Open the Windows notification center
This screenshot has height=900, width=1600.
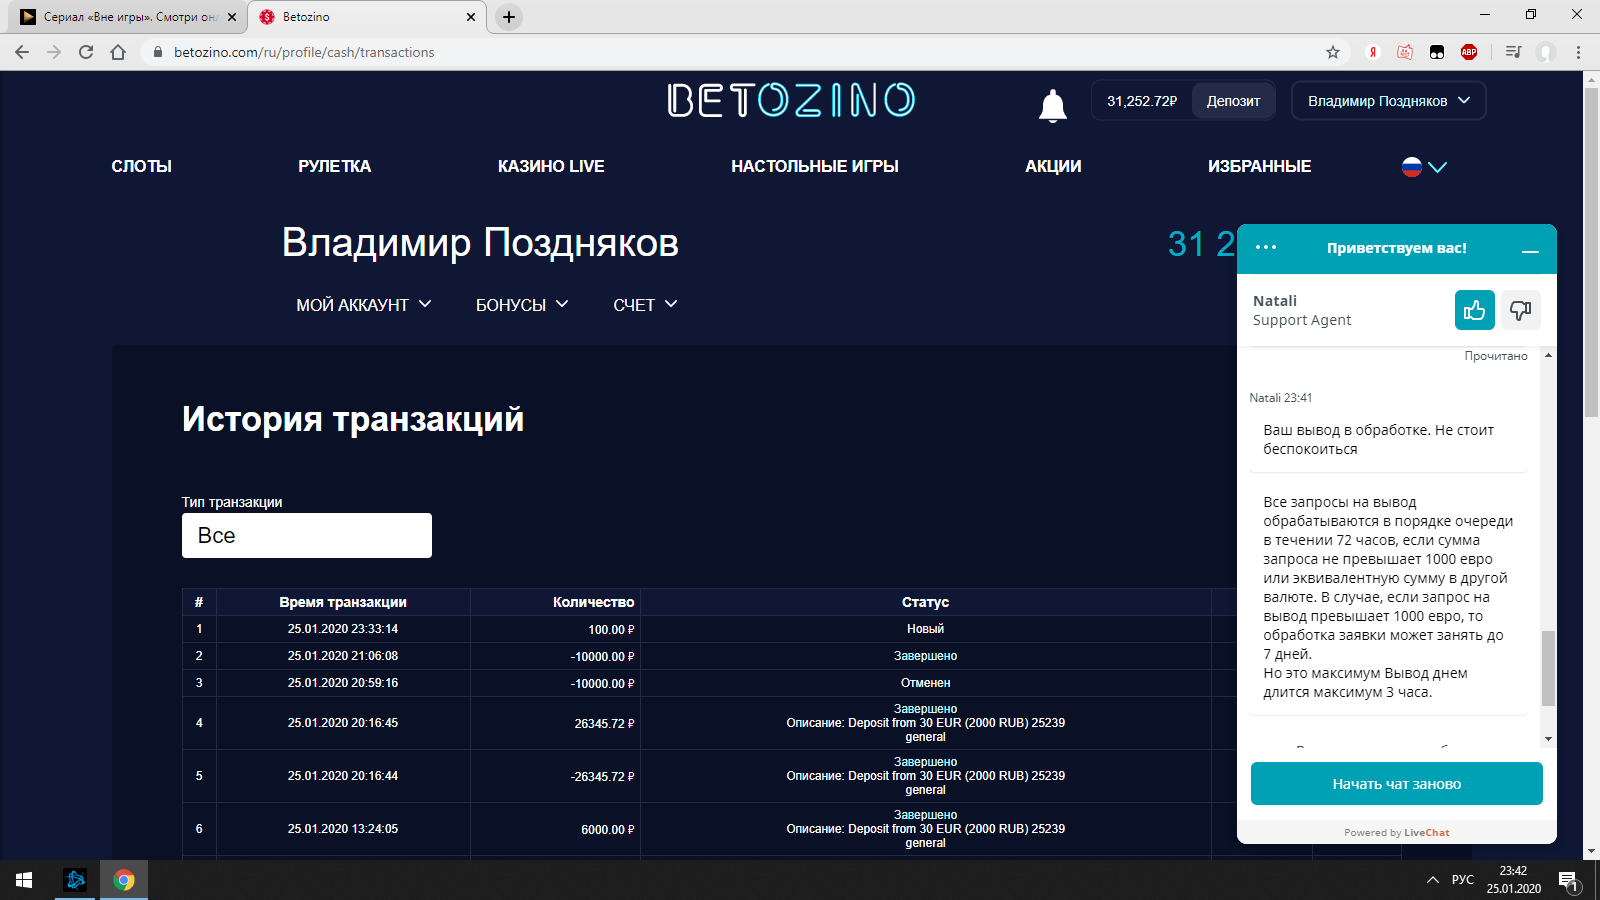1568,880
